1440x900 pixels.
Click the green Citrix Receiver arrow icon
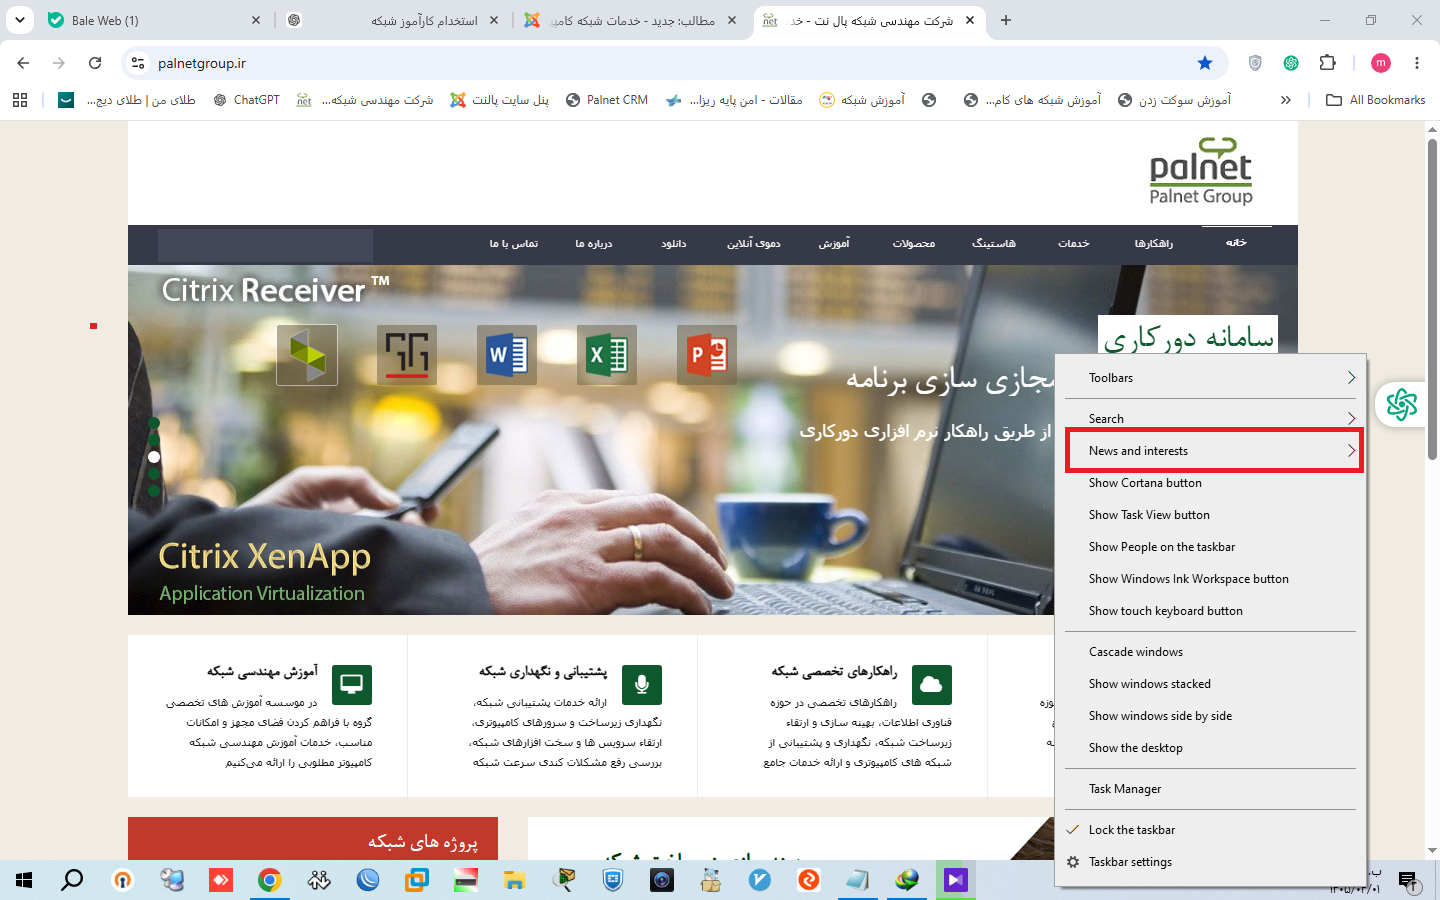[307, 355]
